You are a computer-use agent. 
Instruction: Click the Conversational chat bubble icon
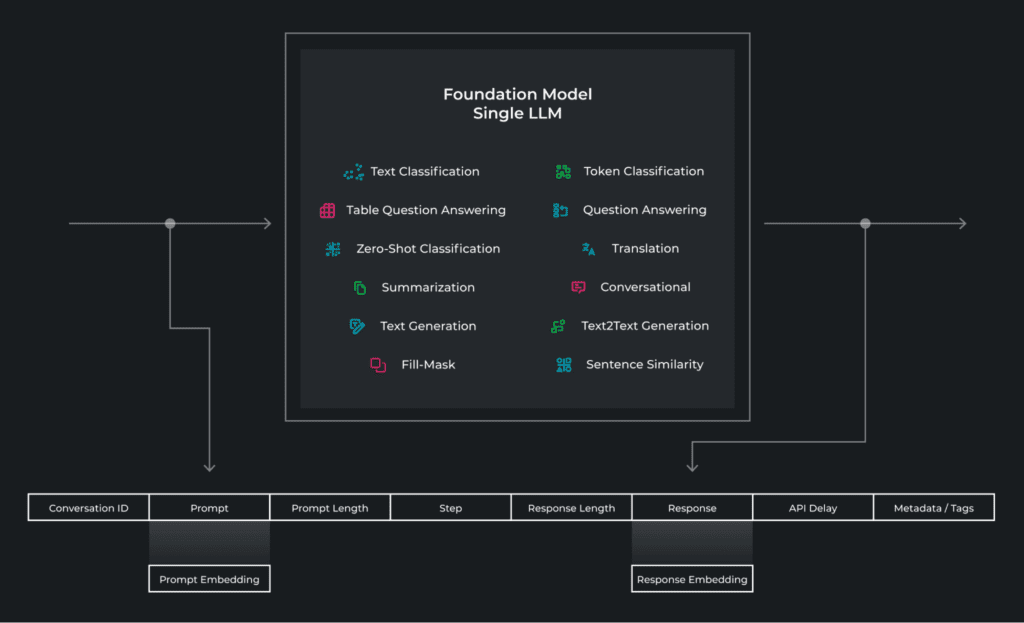pos(578,287)
